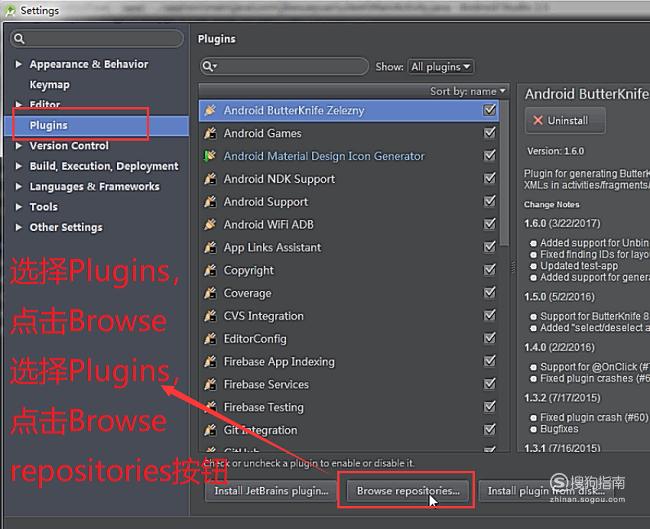Expand the Other Settings arrow
The height and width of the screenshot is (529, 650).
point(18,227)
